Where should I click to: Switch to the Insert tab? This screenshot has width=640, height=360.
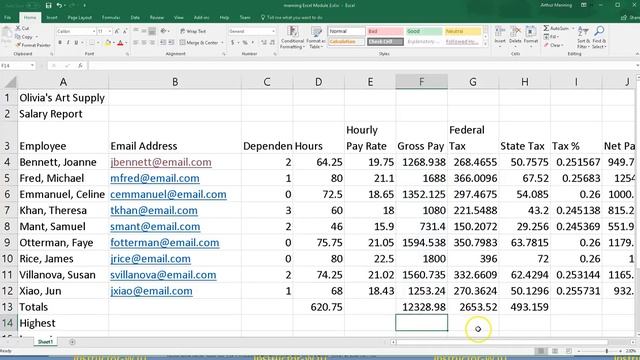(x=52, y=18)
